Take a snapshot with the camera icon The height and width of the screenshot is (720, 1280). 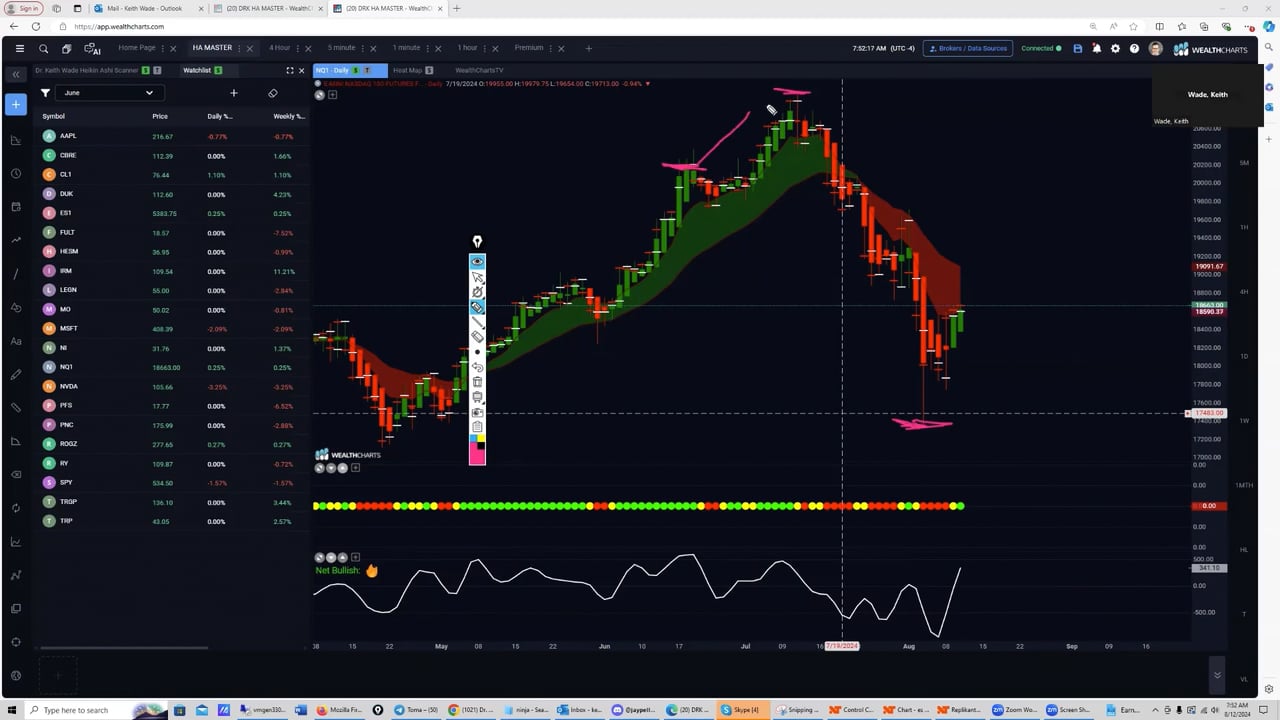coord(477,412)
